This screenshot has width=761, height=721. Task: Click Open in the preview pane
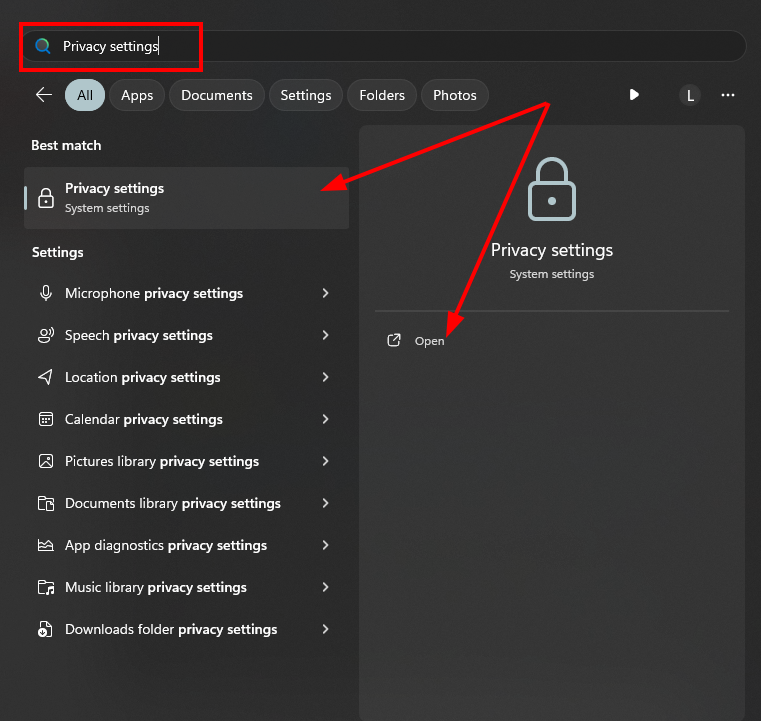point(429,341)
